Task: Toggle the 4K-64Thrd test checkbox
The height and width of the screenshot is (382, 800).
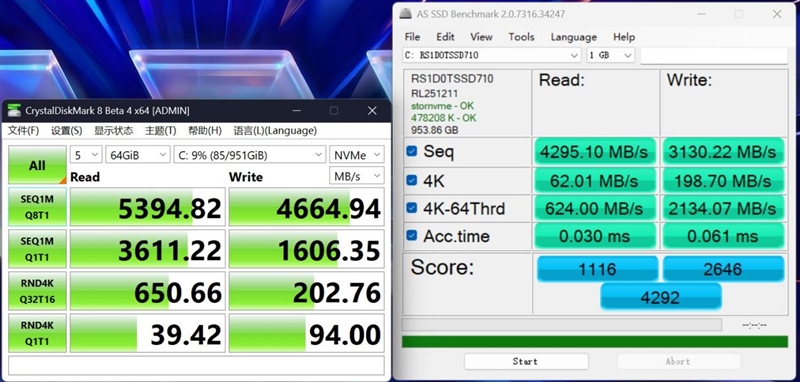Action: pos(412,208)
